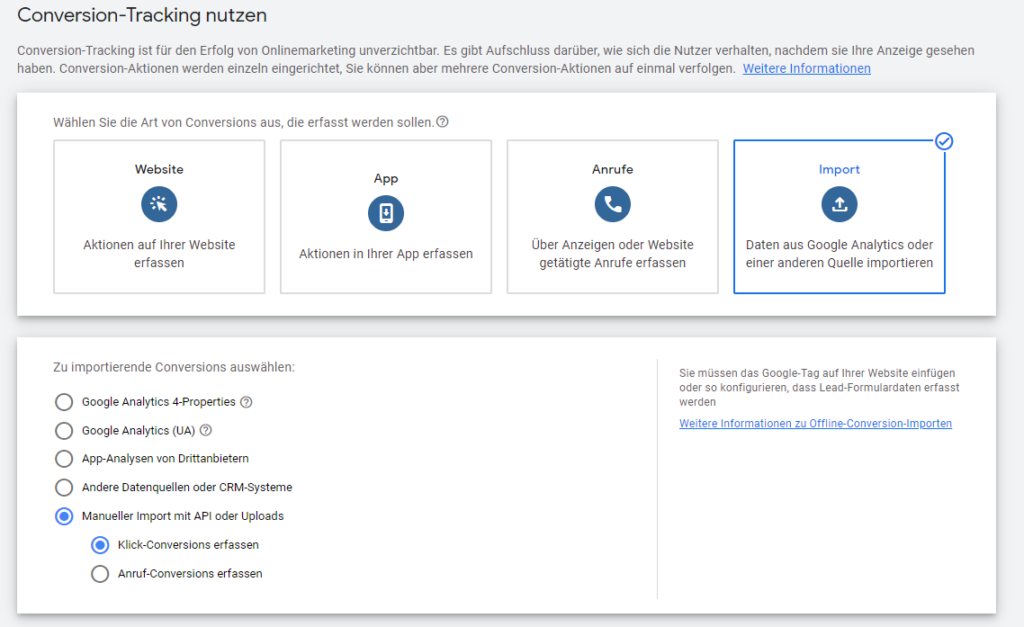Click 'Wählen Sie die Art von Conversions' prompt
1024x627 pixels.
pyautogui.click(x=244, y=122)
